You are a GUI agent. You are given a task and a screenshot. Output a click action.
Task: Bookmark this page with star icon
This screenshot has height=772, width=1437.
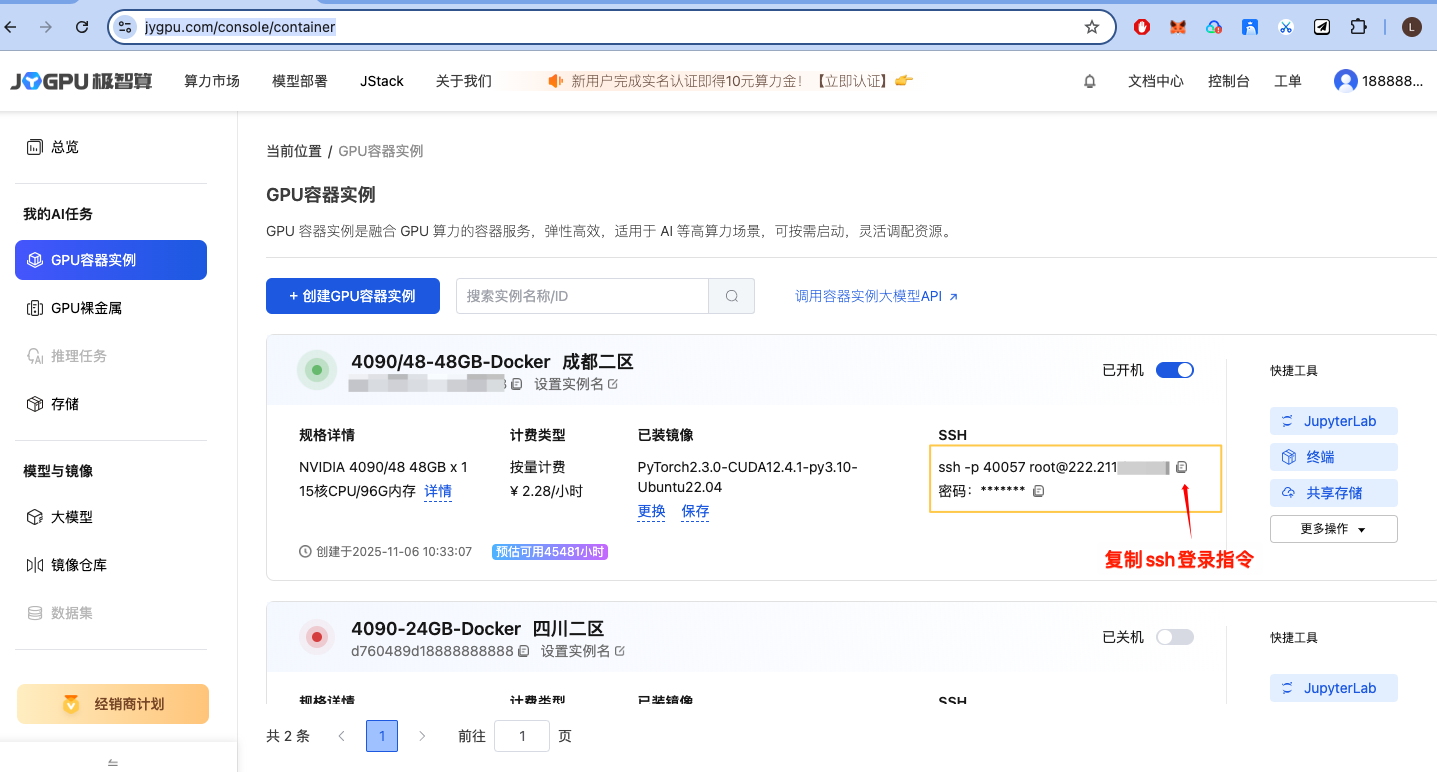(x=1092, y=27)
